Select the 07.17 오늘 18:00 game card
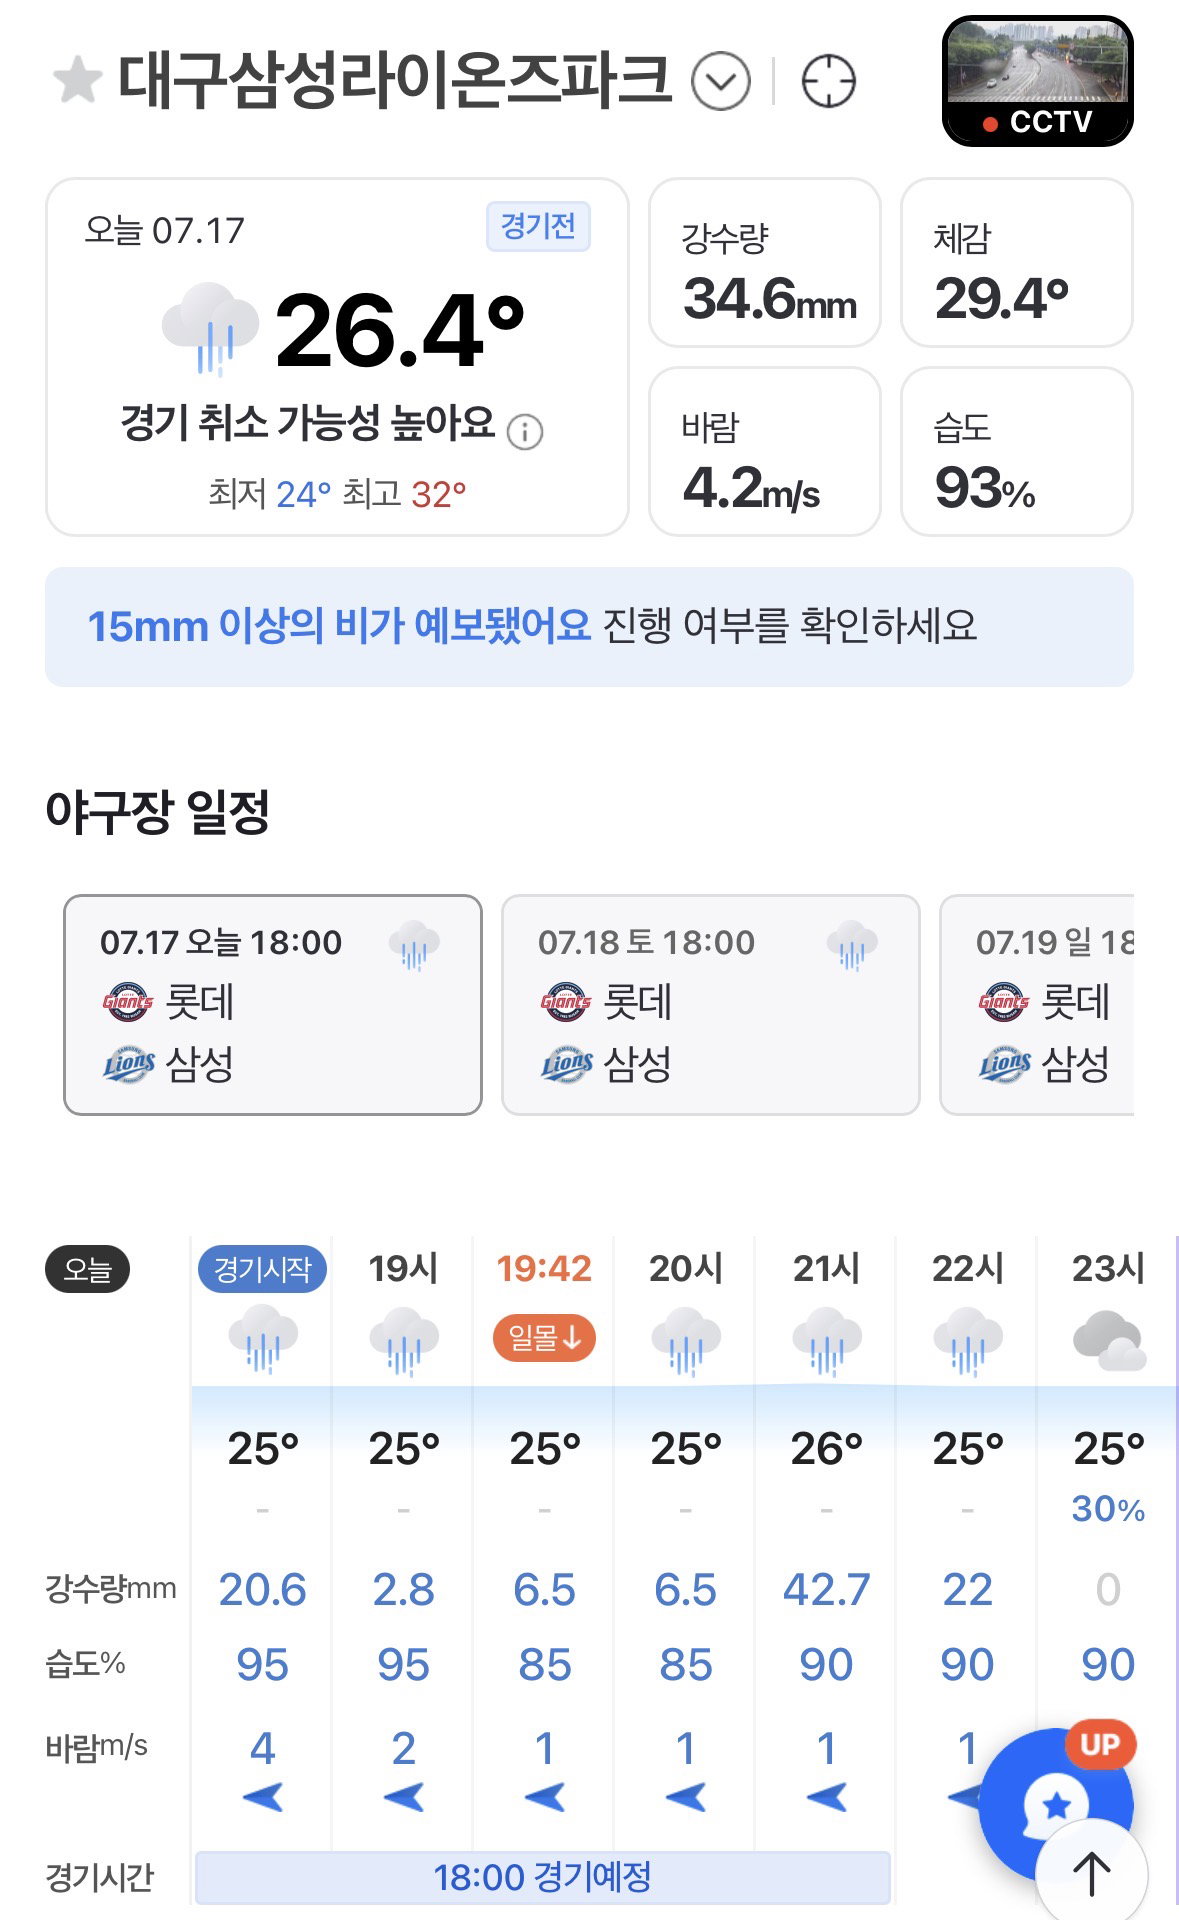This screenshot has height=1920, width=1179. click(x=273, y=1005)
